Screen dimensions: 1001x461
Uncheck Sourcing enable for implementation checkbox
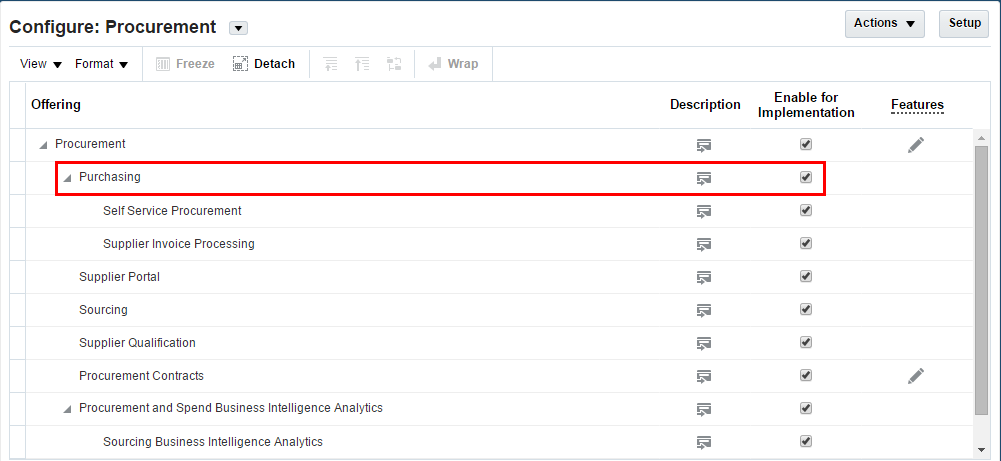806,309
